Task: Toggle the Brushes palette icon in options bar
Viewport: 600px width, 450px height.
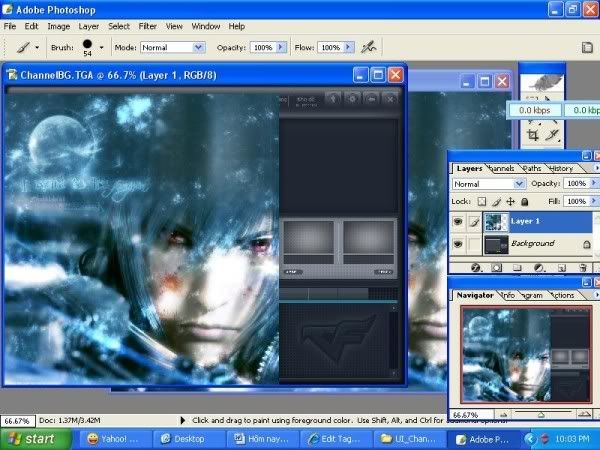Action: (587, 47)
